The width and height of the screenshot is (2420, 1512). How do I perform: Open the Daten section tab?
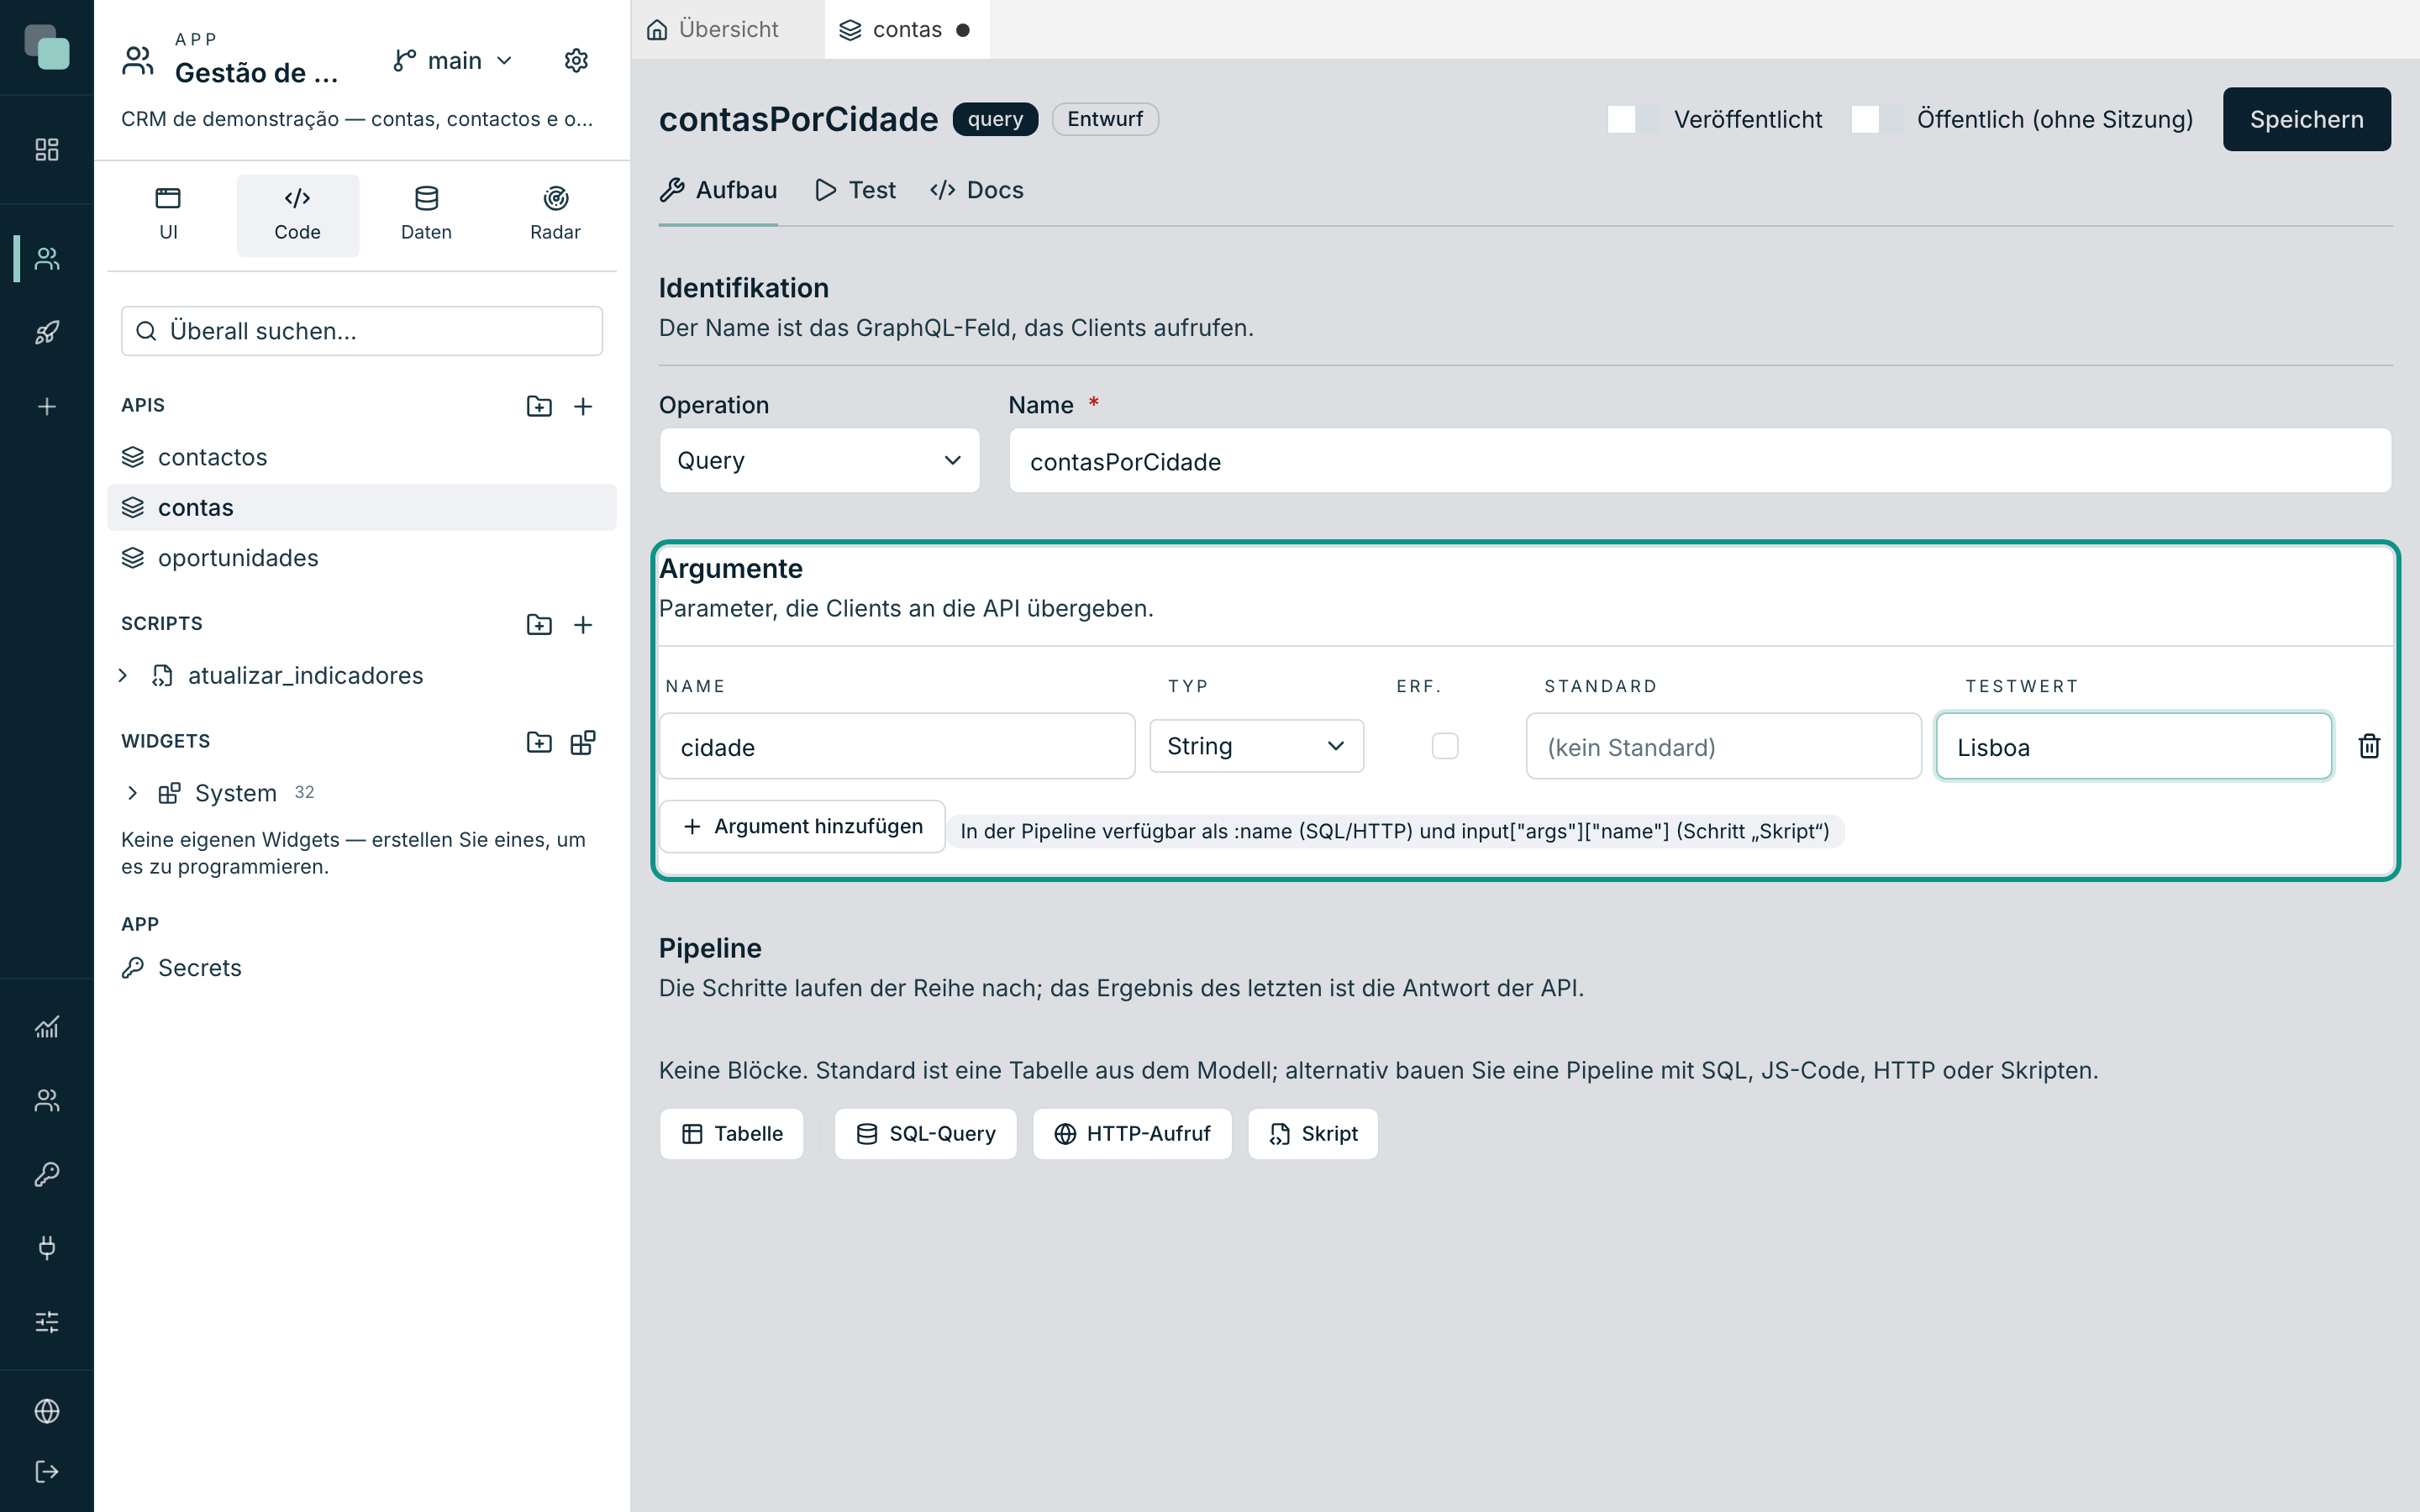[426, 215]
